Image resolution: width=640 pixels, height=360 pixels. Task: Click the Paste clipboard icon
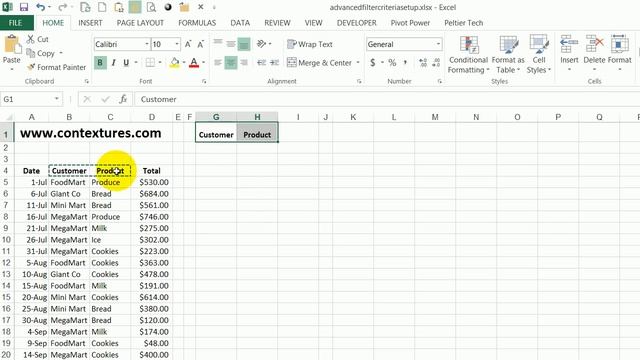pyautogui.click(x=11, y=45)
